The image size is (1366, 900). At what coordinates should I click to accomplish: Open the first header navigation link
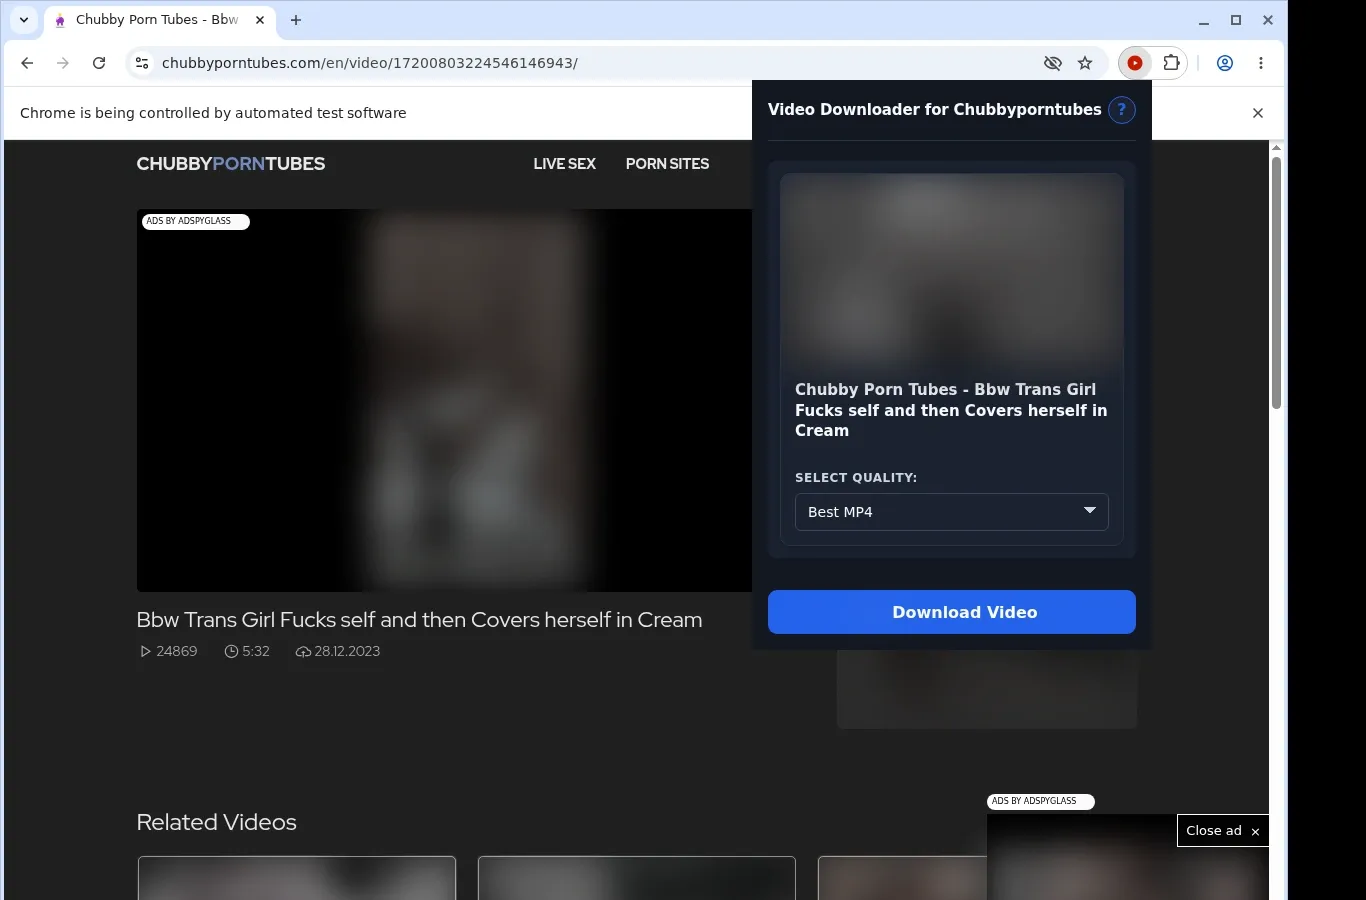(x=565, y=164)
